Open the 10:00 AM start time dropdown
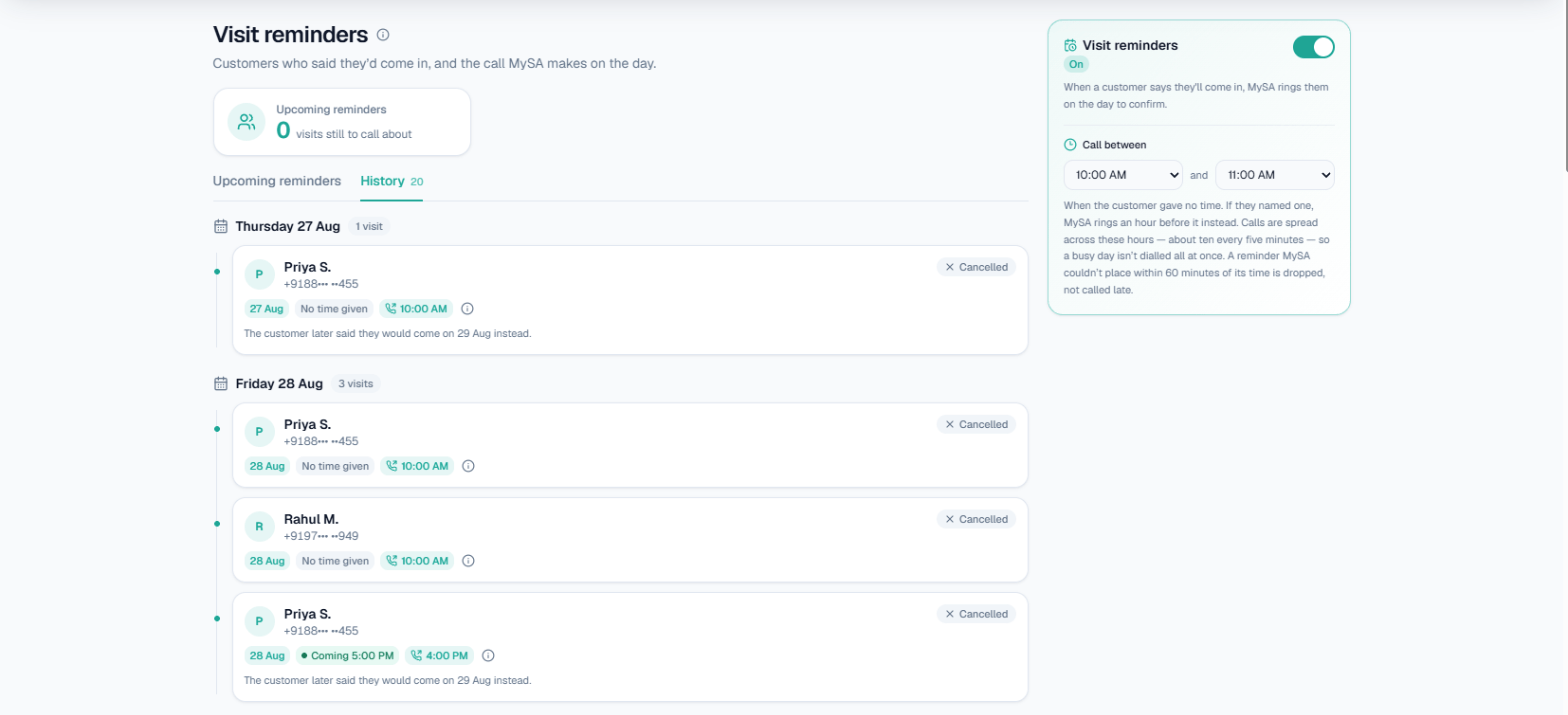 click(1123, 175)
